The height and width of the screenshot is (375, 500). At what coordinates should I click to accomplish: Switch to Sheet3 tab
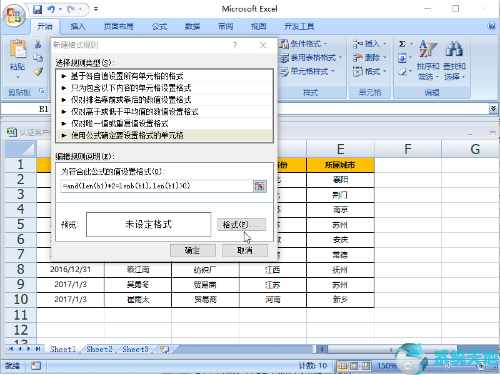pyautogui.click(x=135, y=349)
